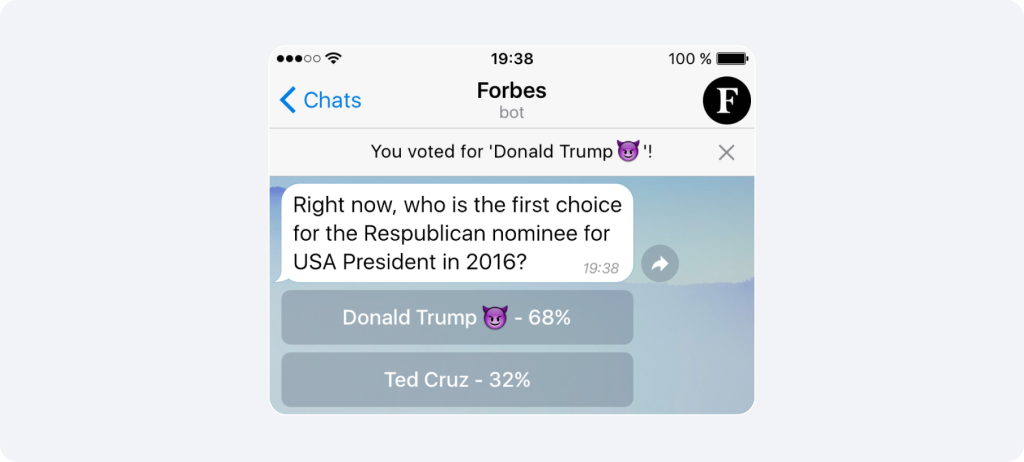This screenshot has height=462, width=1024.
Task: Tap the 'bot' subtitle under Forbes
Action: [x=512, y=113]
